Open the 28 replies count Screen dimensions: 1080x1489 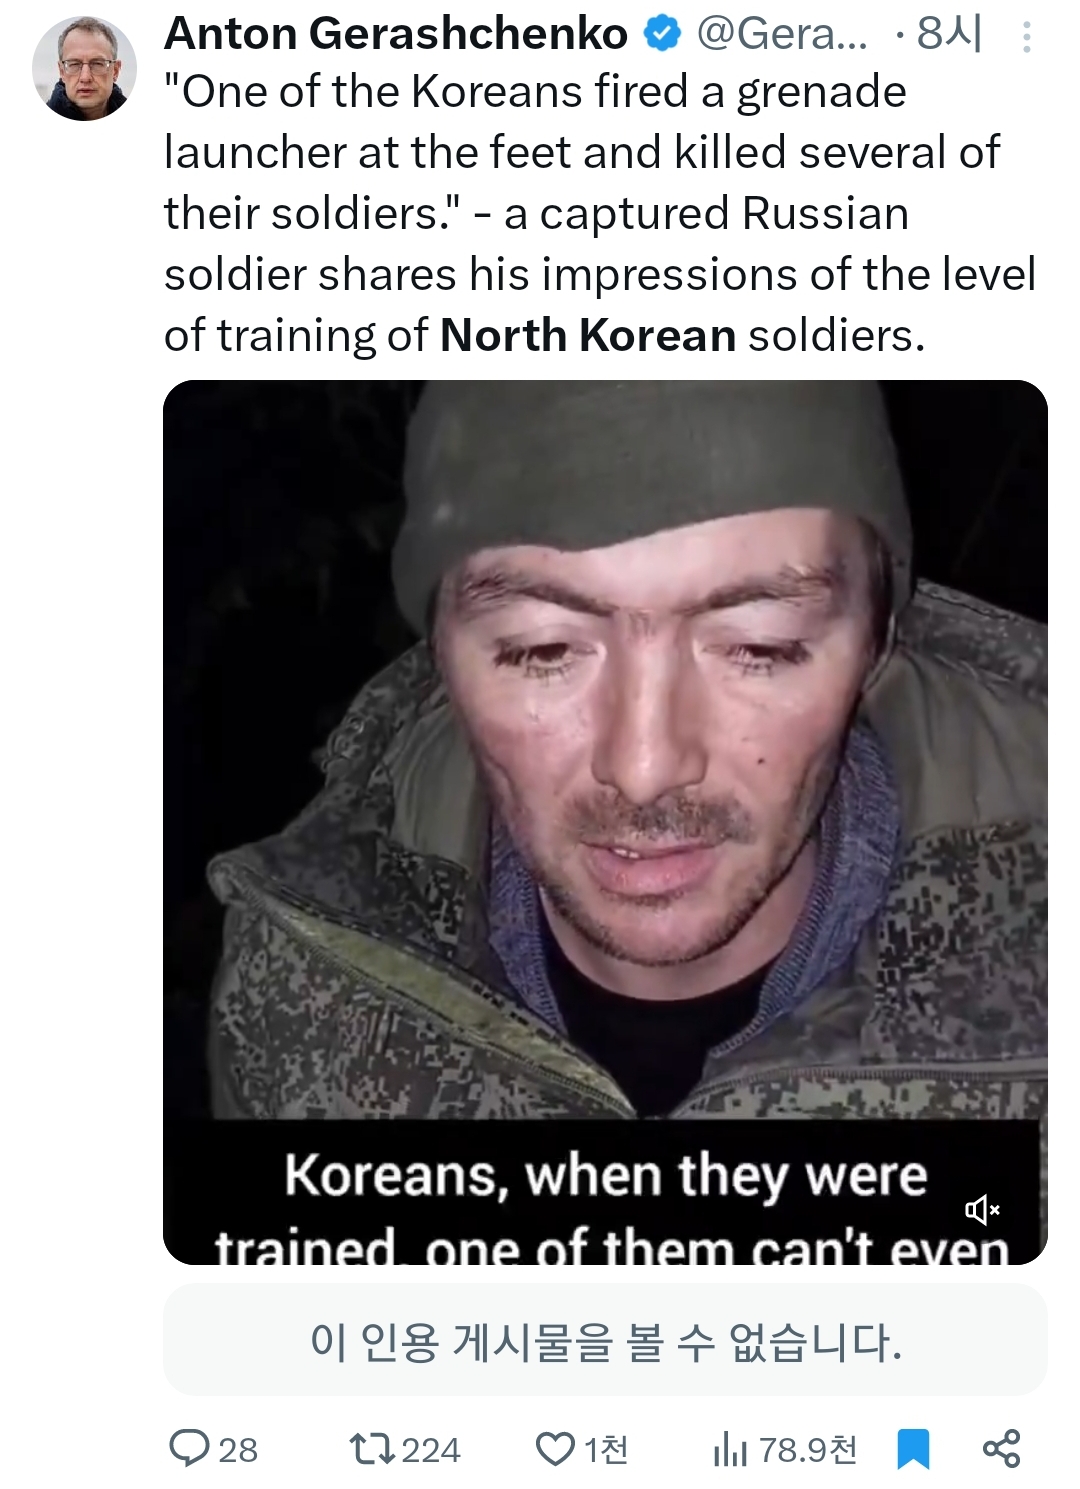click(x=238, y=1449)
